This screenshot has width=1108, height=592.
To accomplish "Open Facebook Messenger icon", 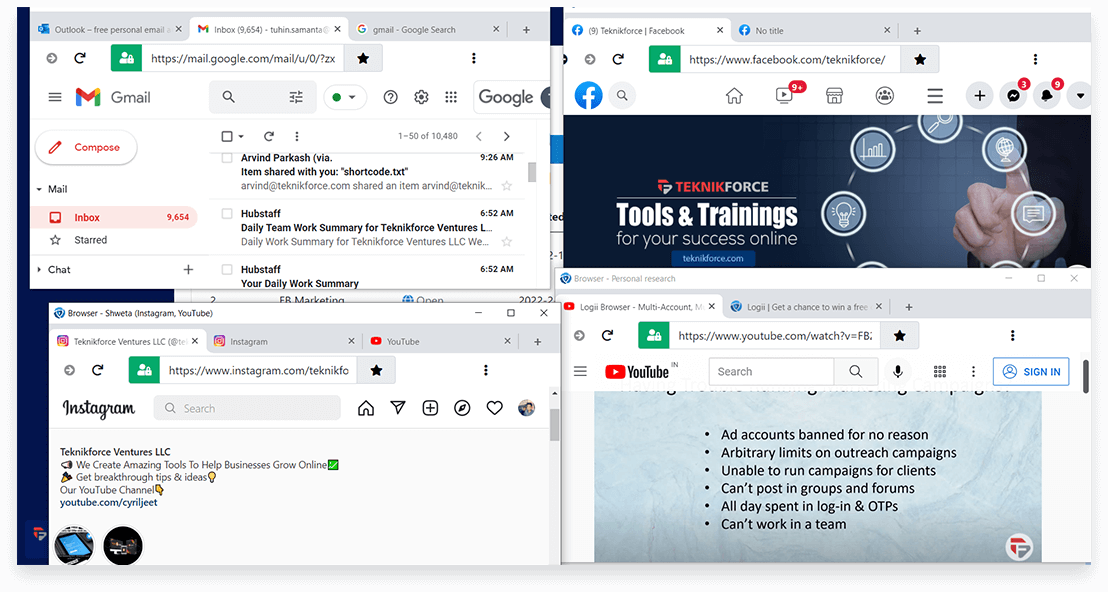I will (1013, 95).
